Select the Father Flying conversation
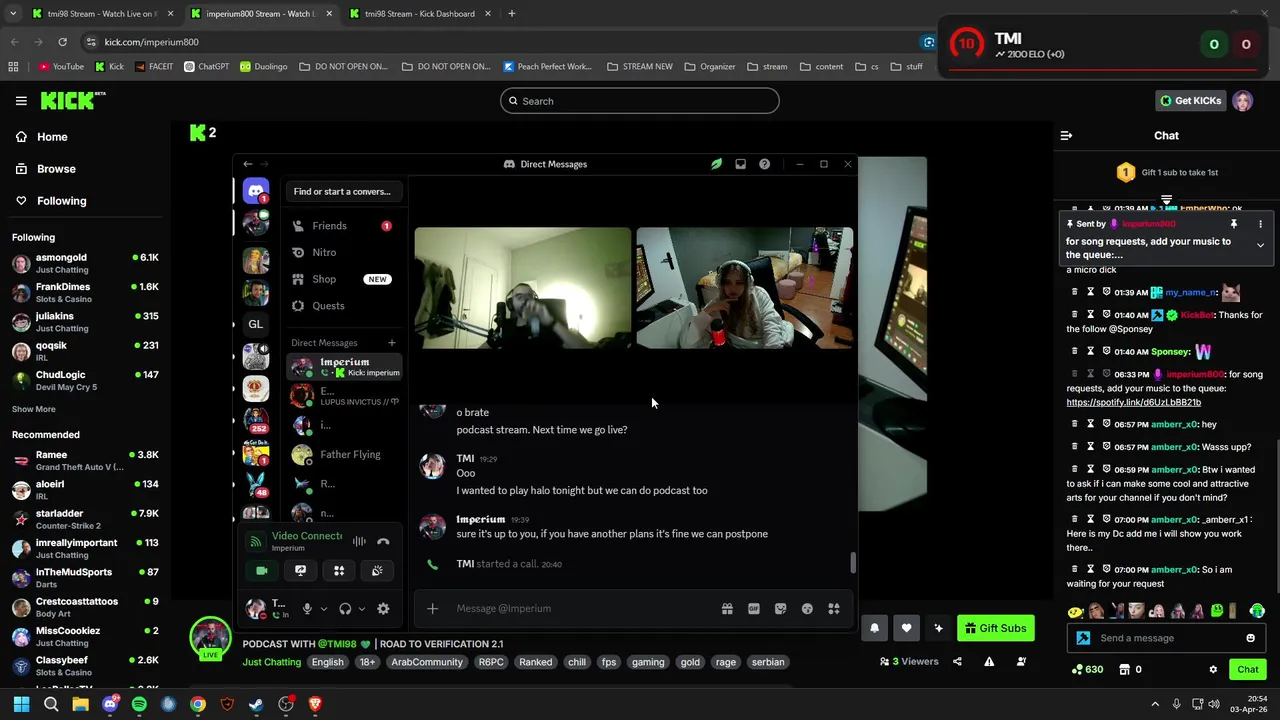Image resolution: width=1280 pixels, height=720 pixels. 344,455
